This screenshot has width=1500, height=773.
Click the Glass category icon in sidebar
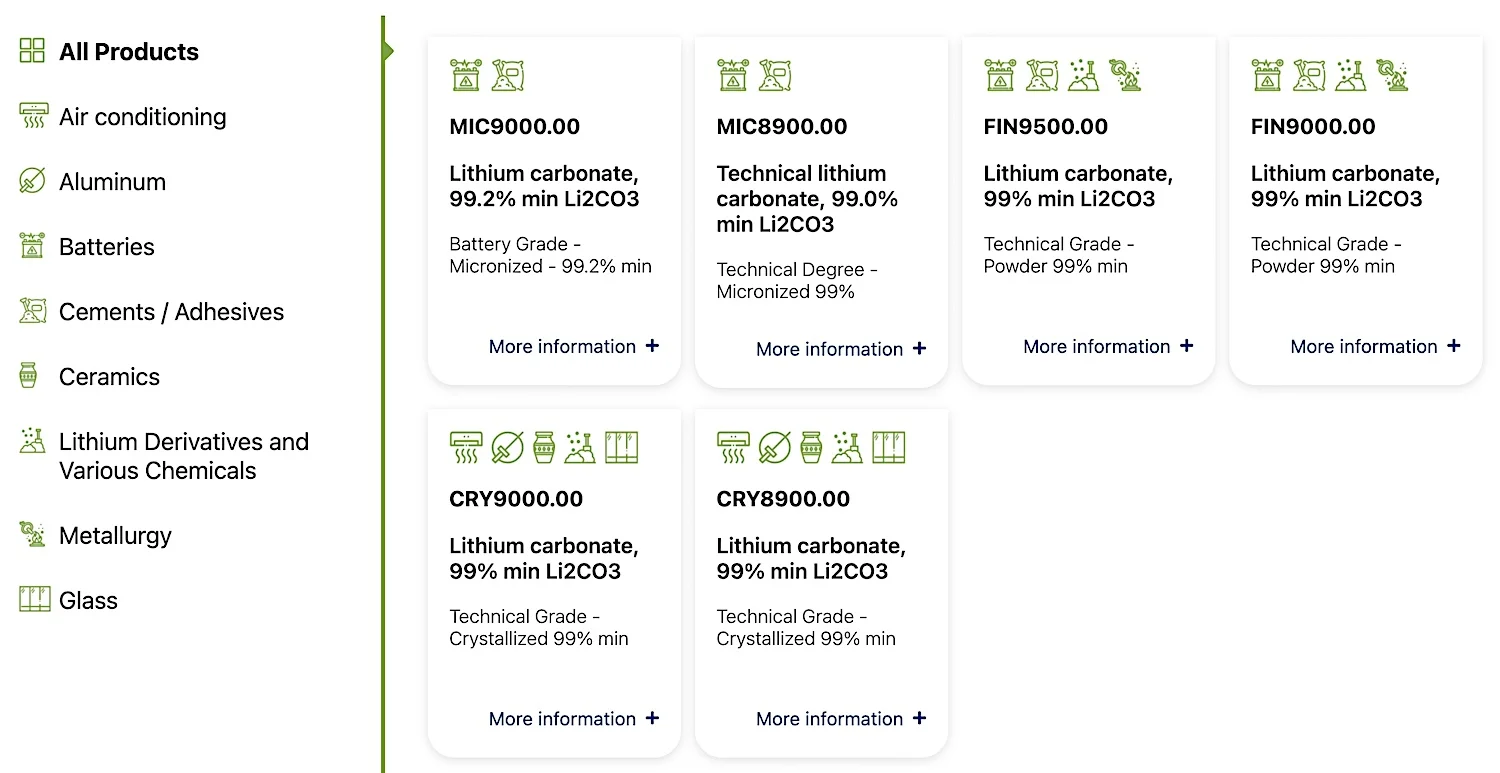point(34,600)
